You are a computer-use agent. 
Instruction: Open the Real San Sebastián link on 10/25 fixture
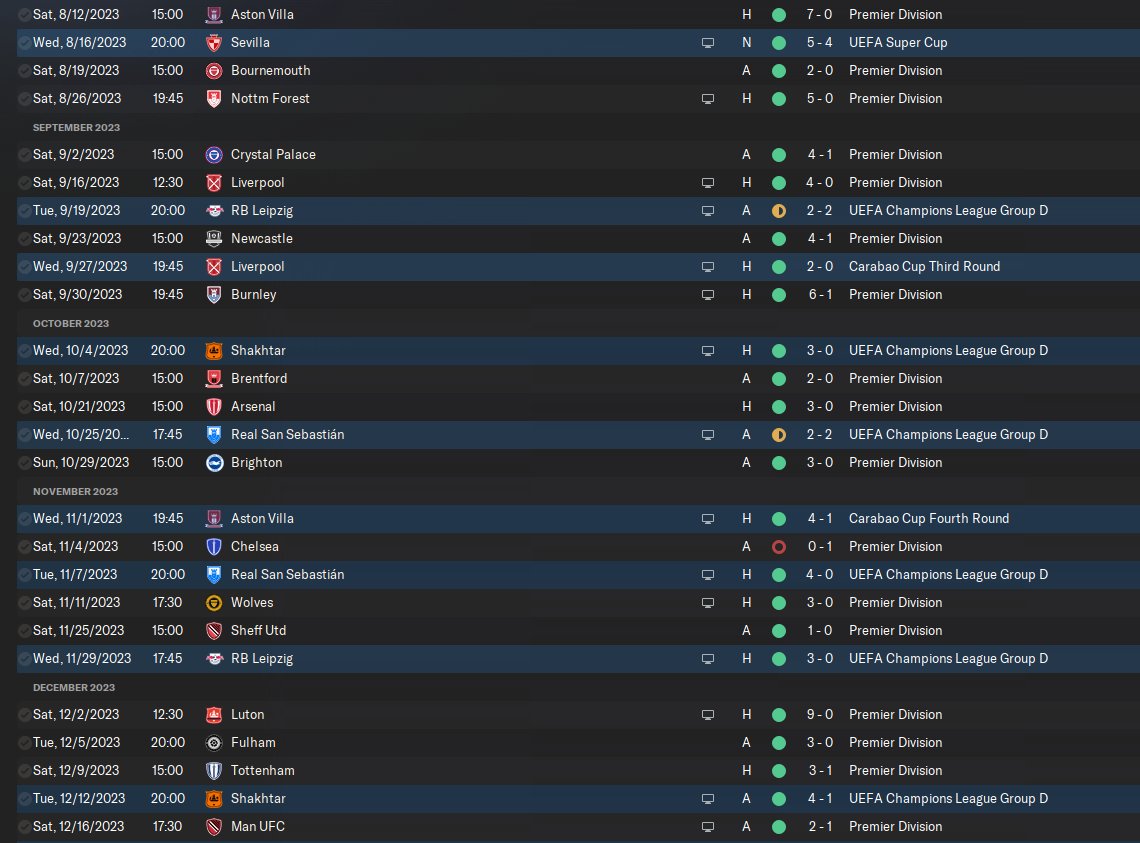287,435
